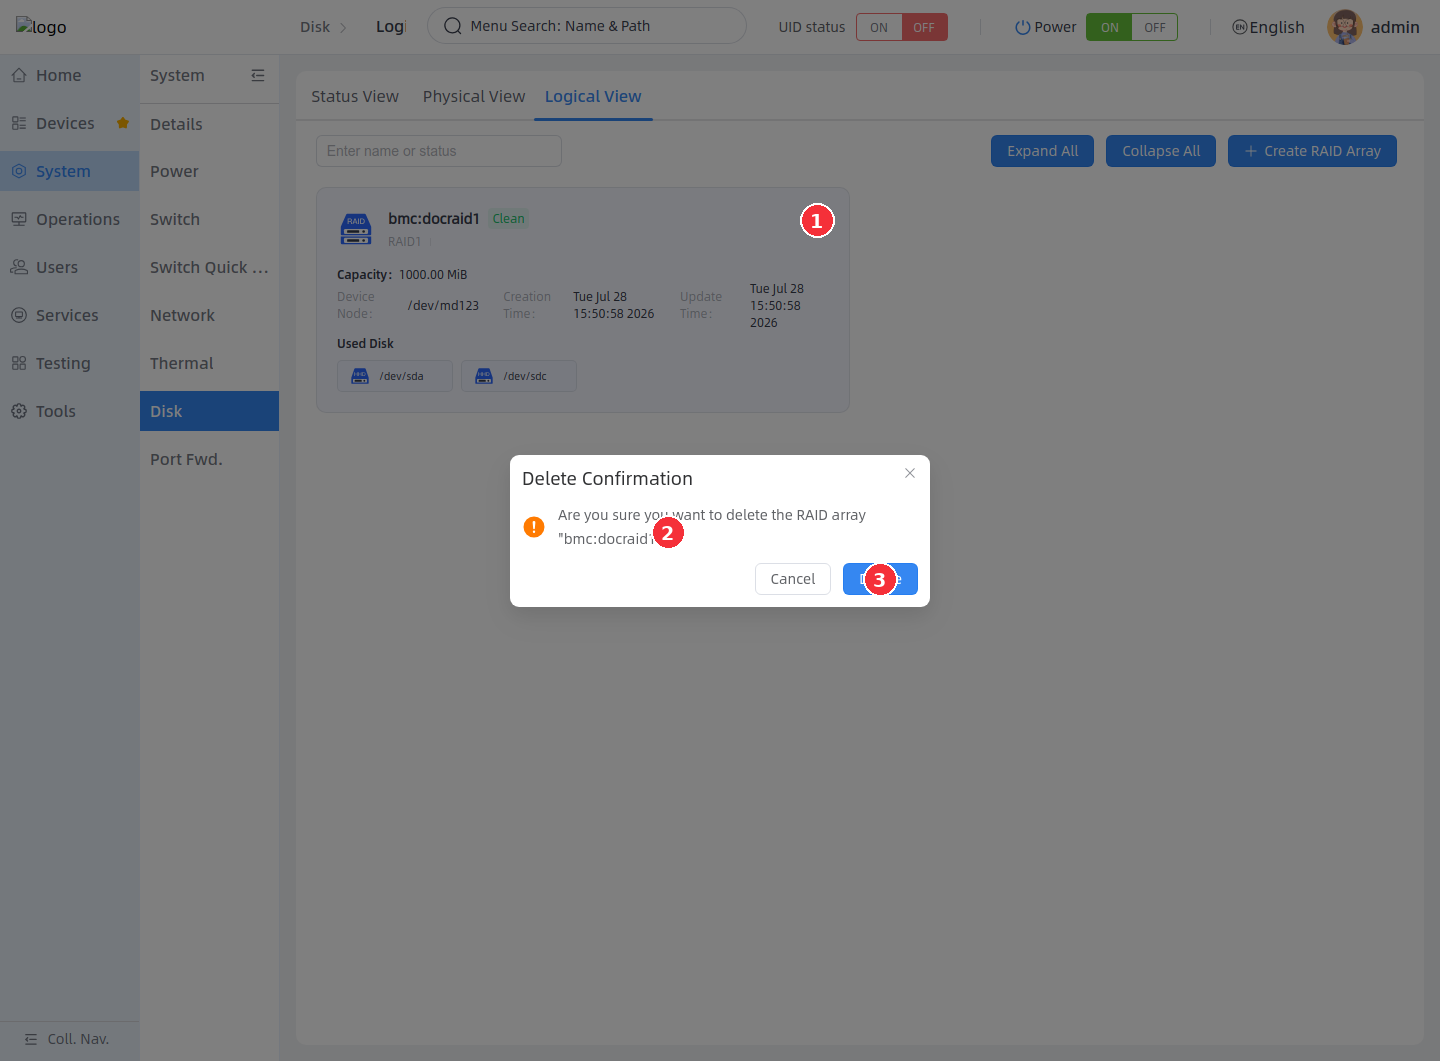Cancel the RAID deletion

tap(793, 579)
